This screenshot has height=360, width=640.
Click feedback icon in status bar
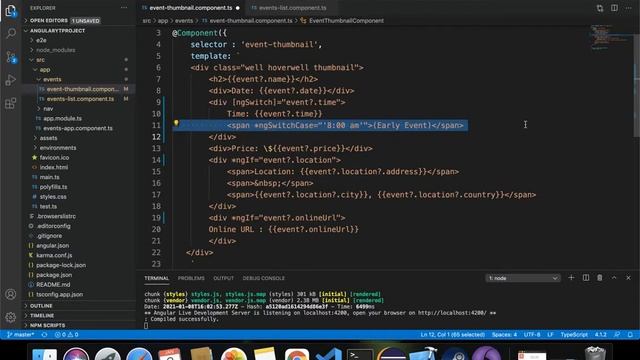point(617,335)
